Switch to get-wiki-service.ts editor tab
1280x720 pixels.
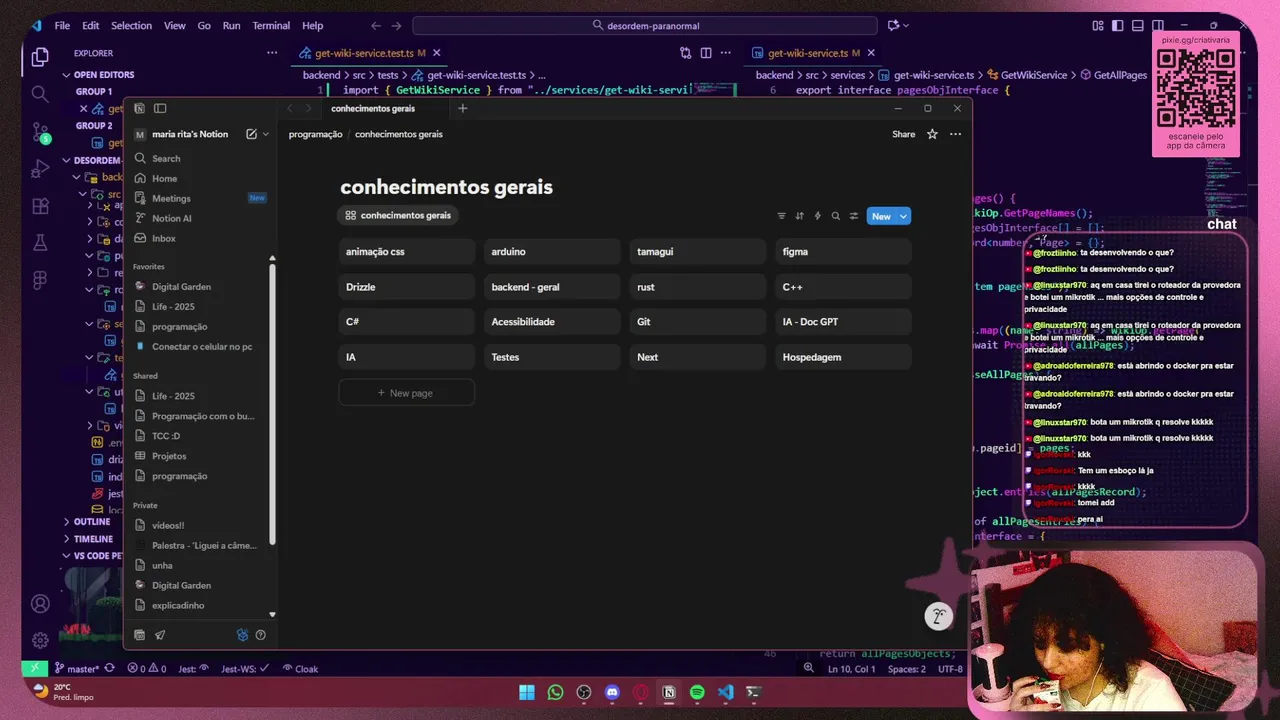[814, 53]
